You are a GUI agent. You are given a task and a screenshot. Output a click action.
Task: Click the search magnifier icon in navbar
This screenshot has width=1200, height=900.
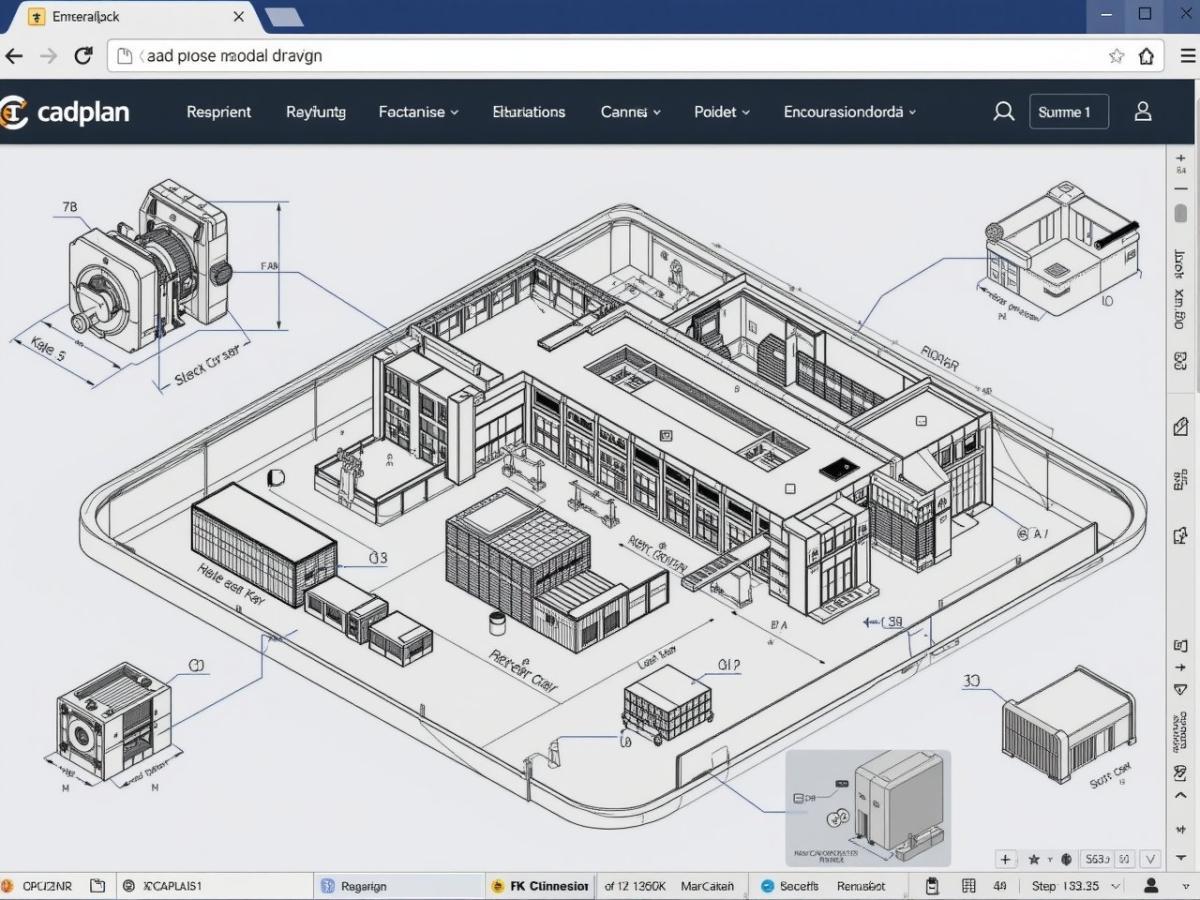1003,112
